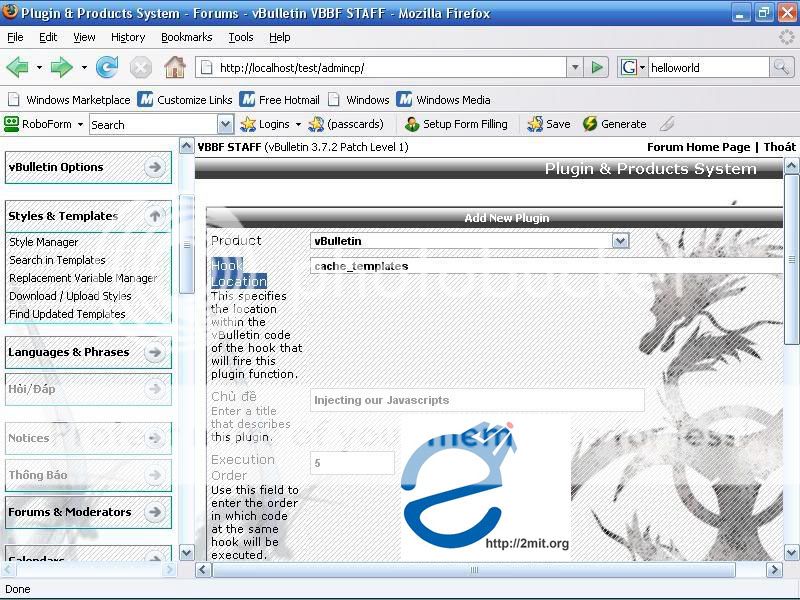Click the RoboForm Generate icon
The width and height of the screenshot is (800, 600).
[614, 124]
